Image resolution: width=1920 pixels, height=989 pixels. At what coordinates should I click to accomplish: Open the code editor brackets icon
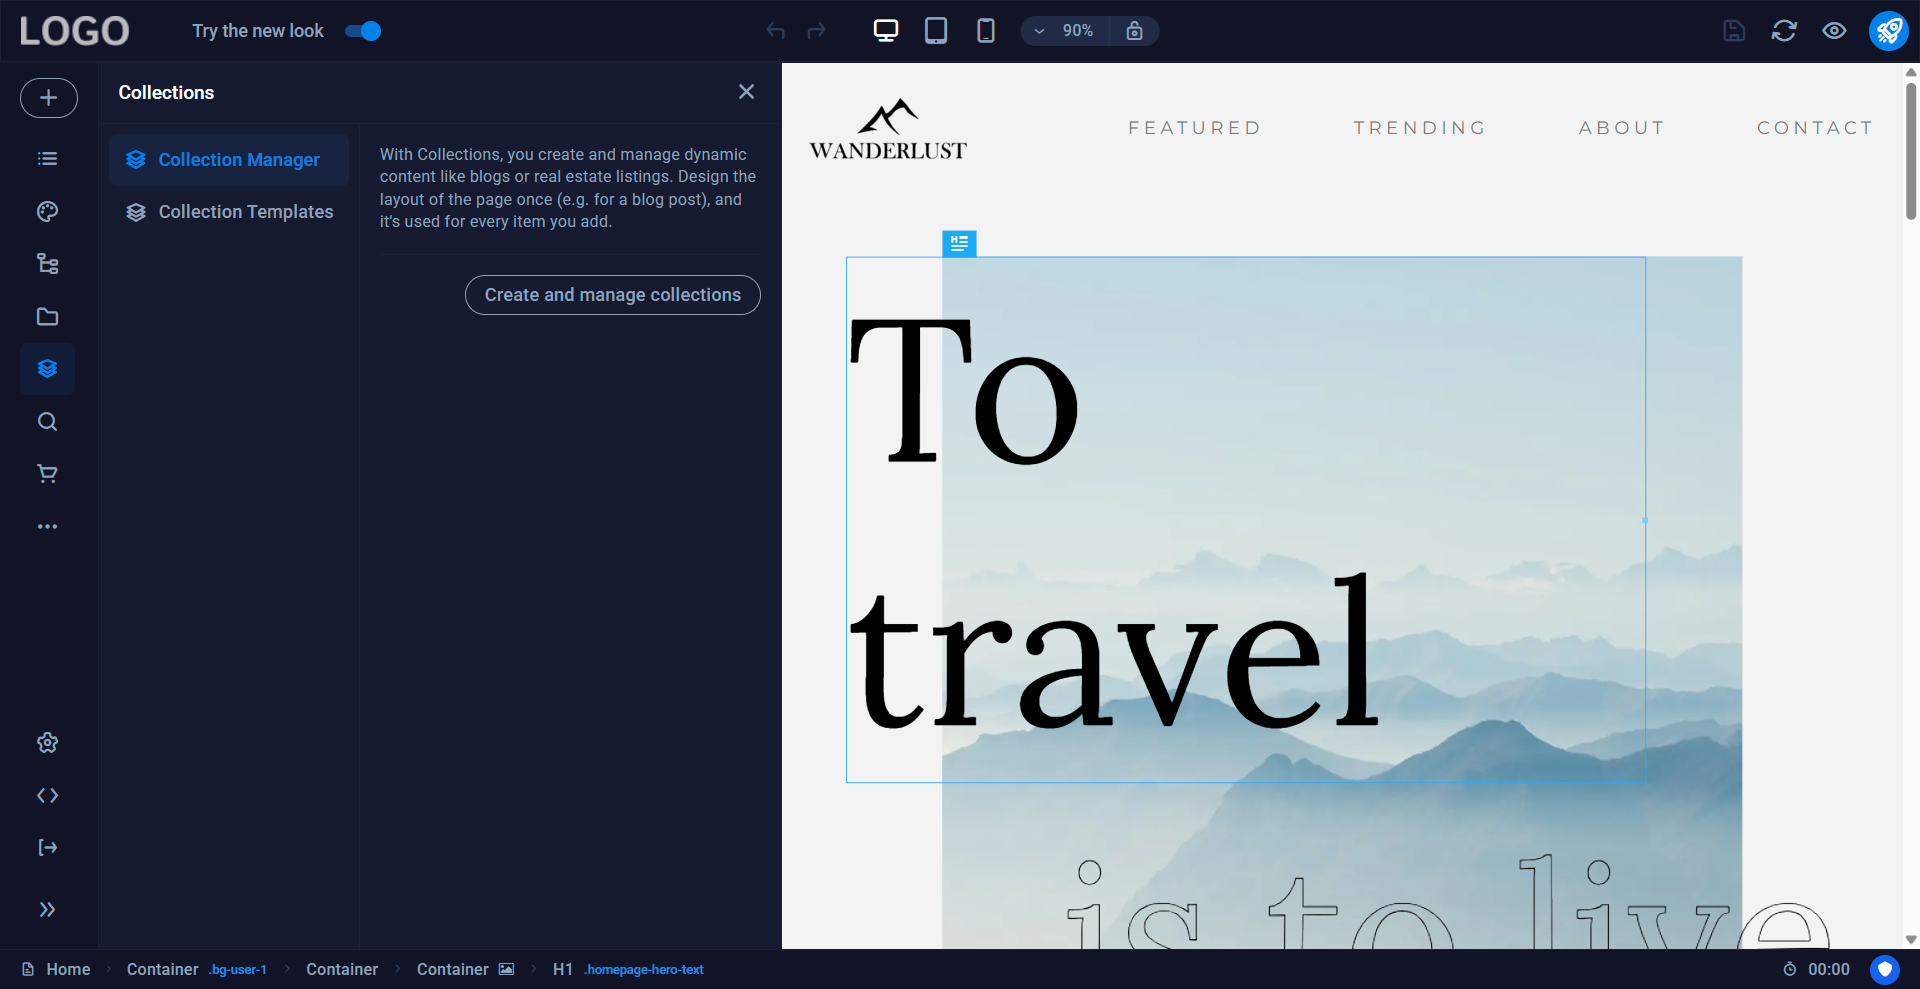click(47, 796)
